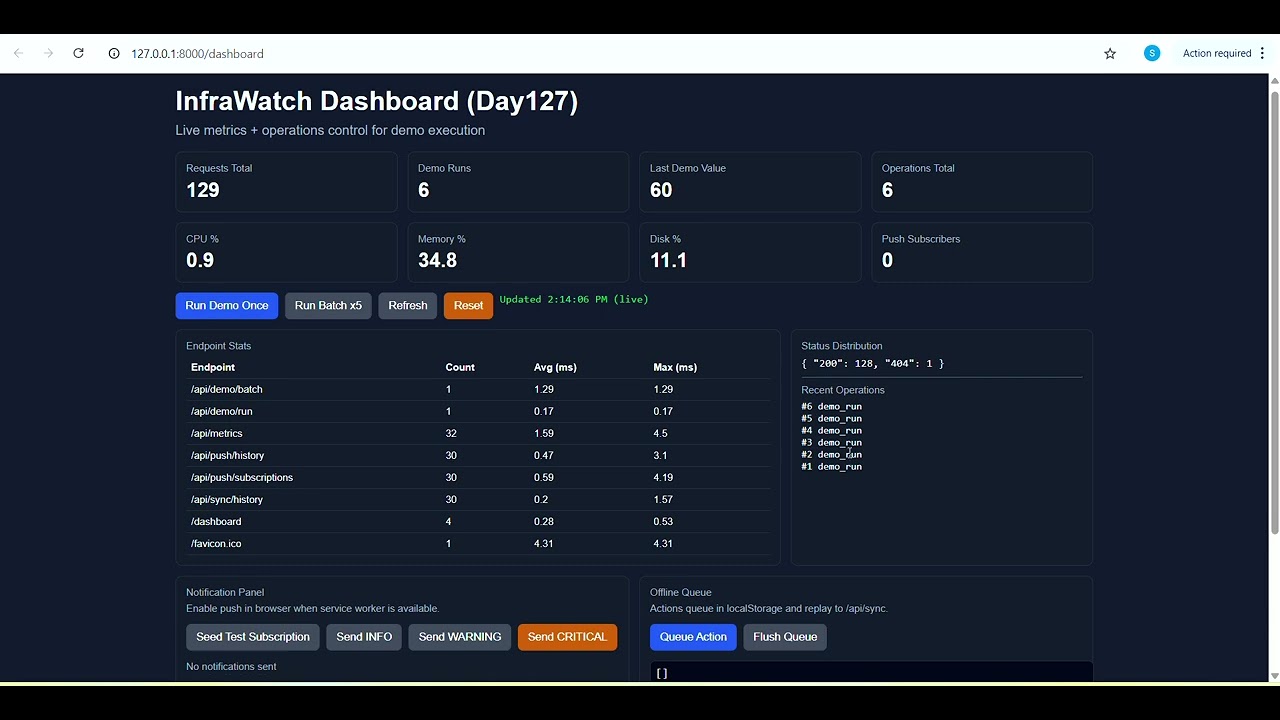The width and height of the screenshot is (1280, 720).
Task: Click the Offline Queue empty array box
Action: point(871,672)
